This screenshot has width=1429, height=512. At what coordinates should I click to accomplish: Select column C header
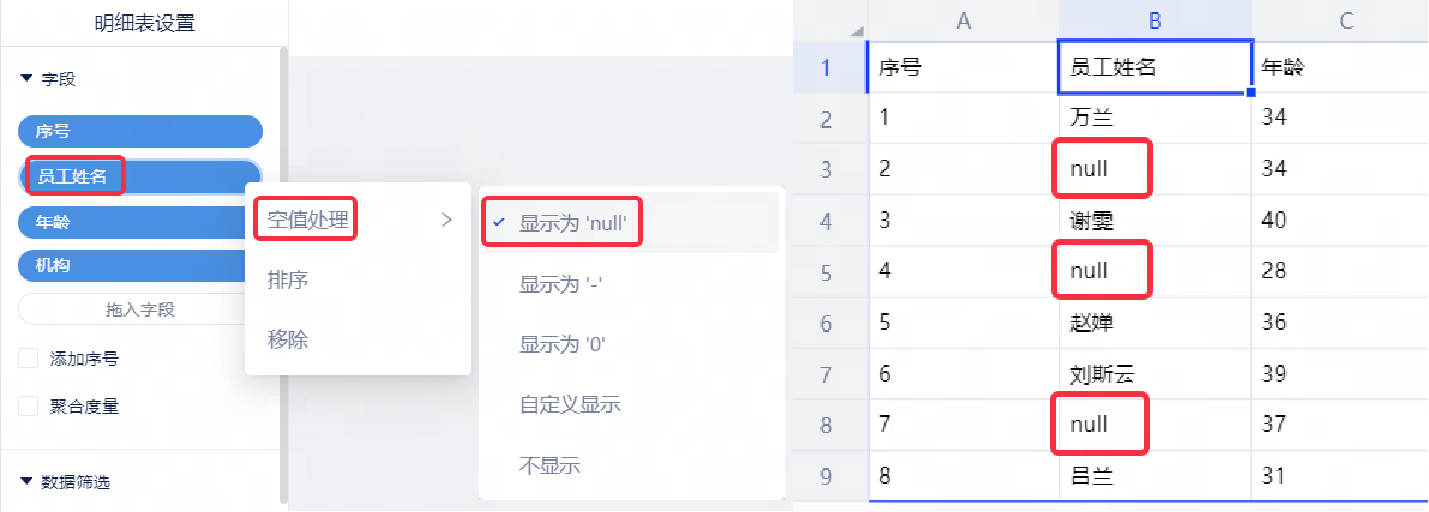[x=1346, y=20]
